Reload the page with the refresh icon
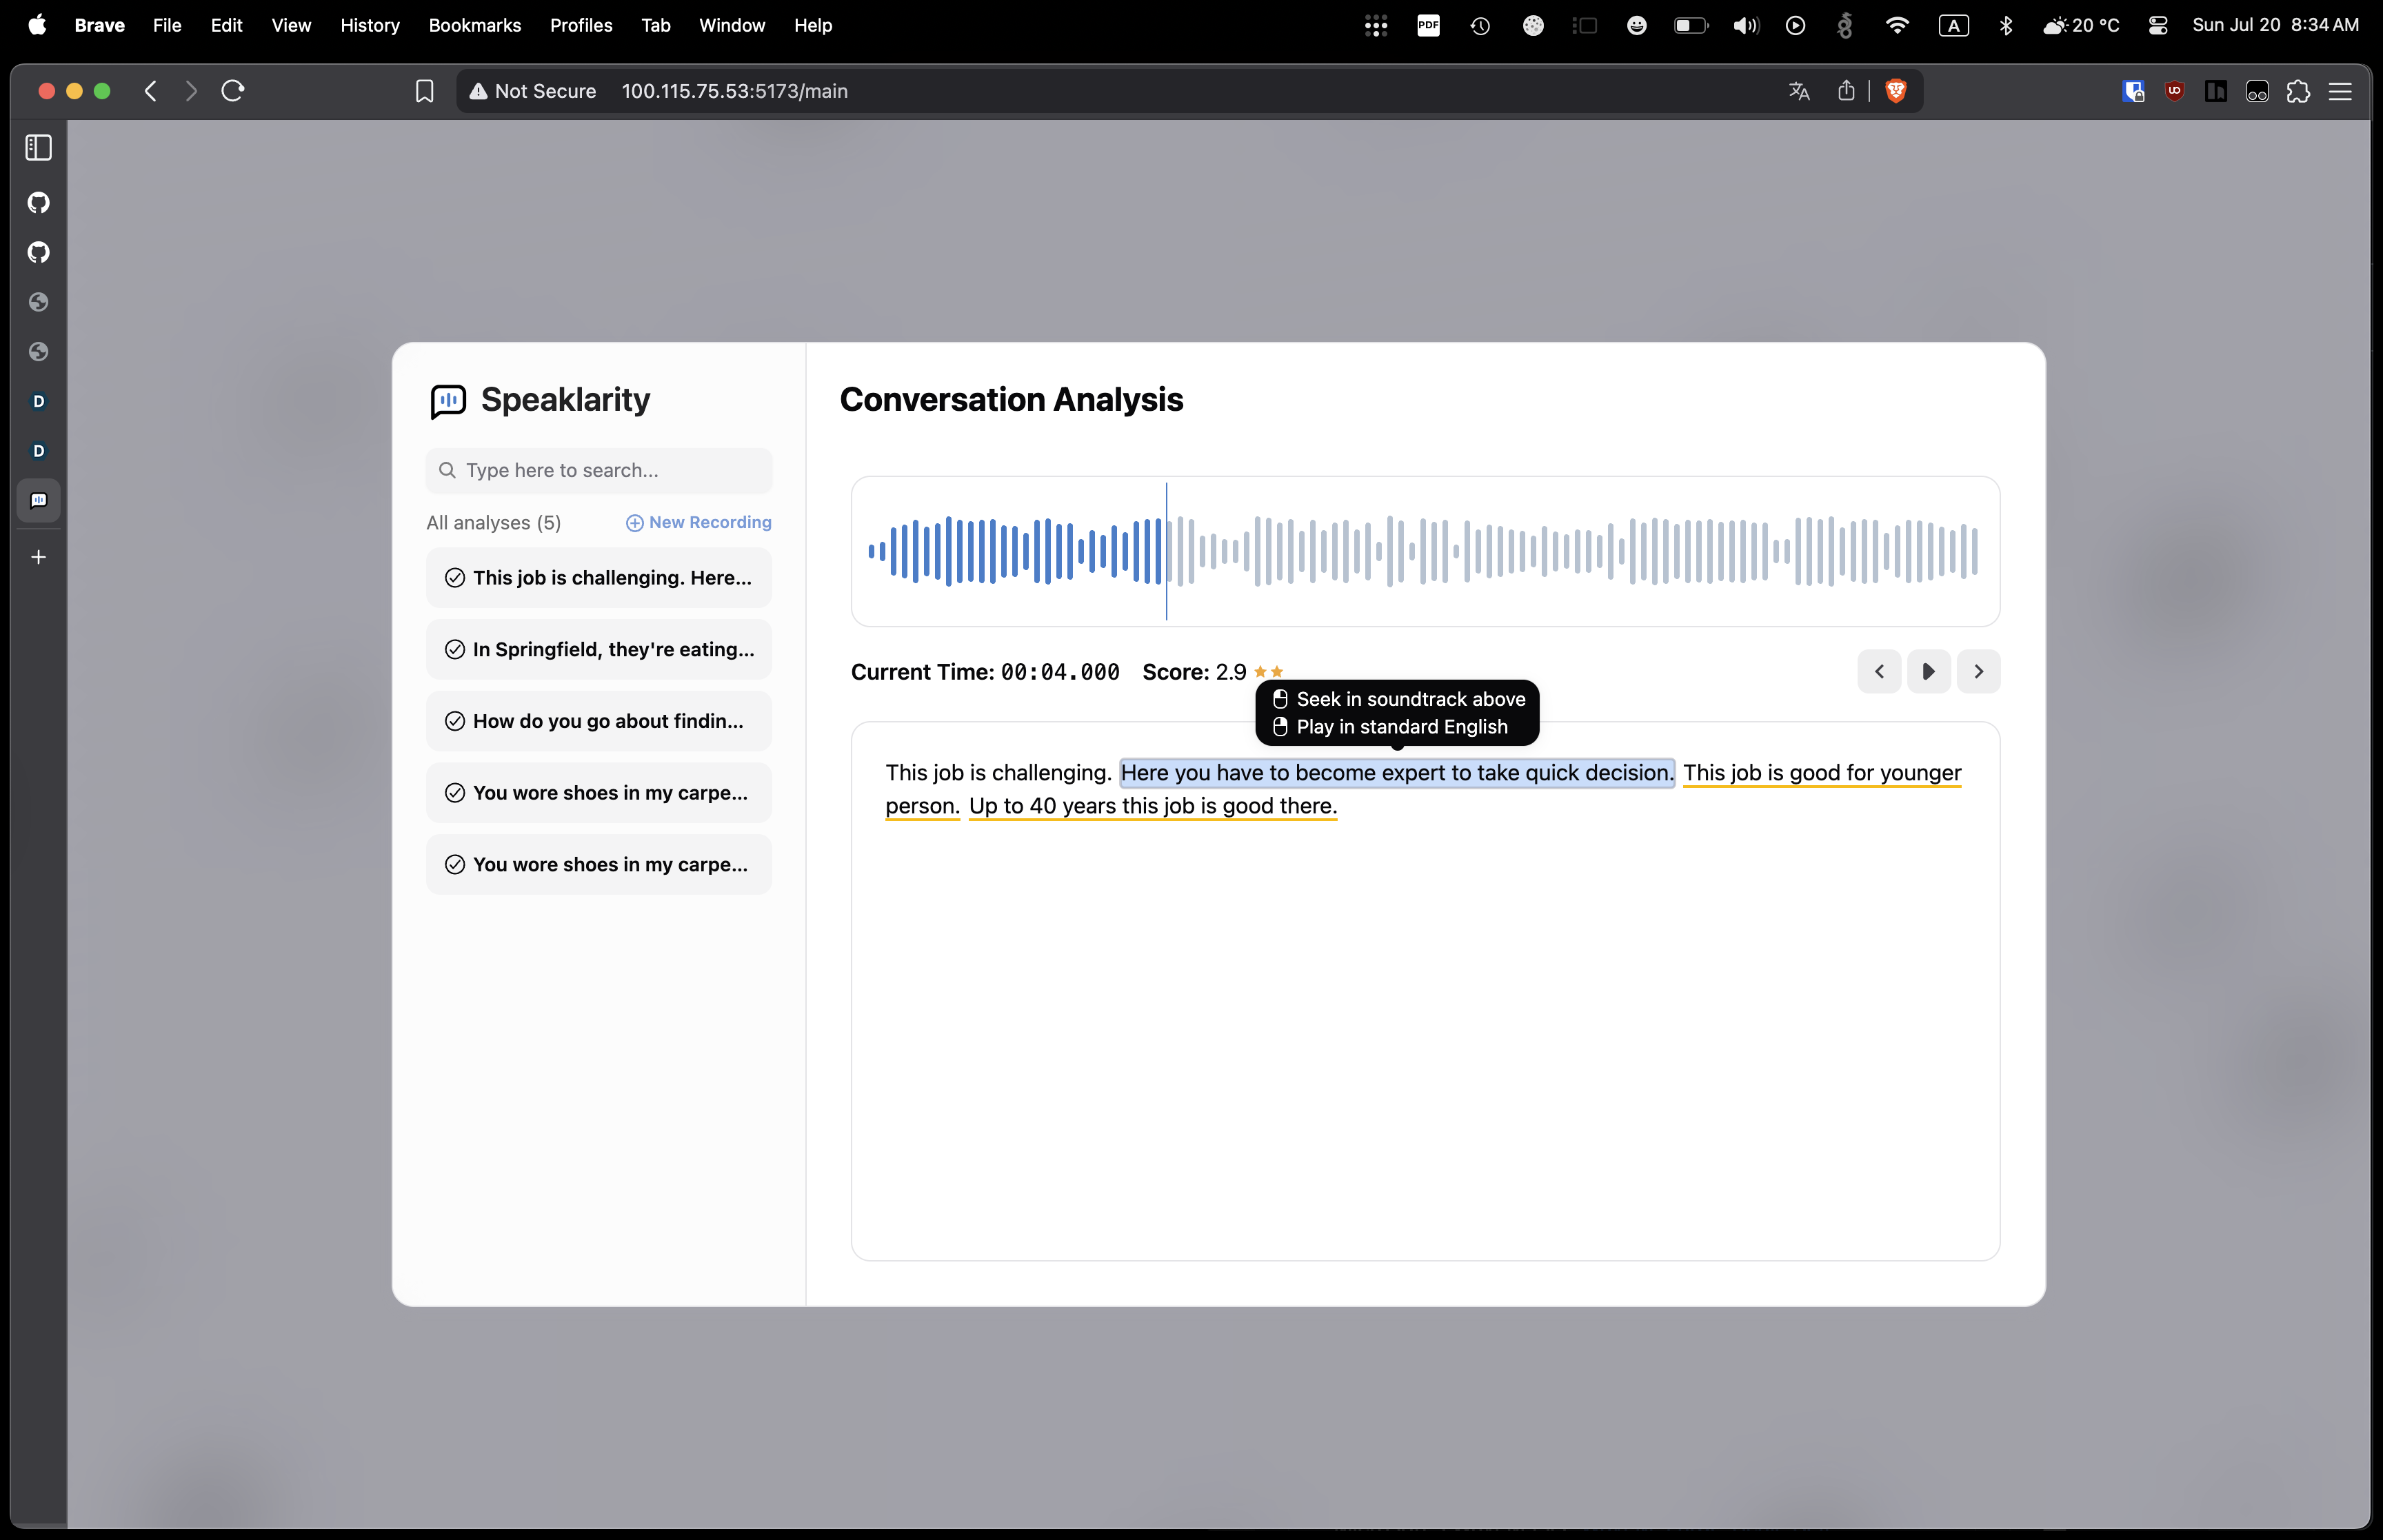Screen dimensions: 2383x1540 (233, 91)
